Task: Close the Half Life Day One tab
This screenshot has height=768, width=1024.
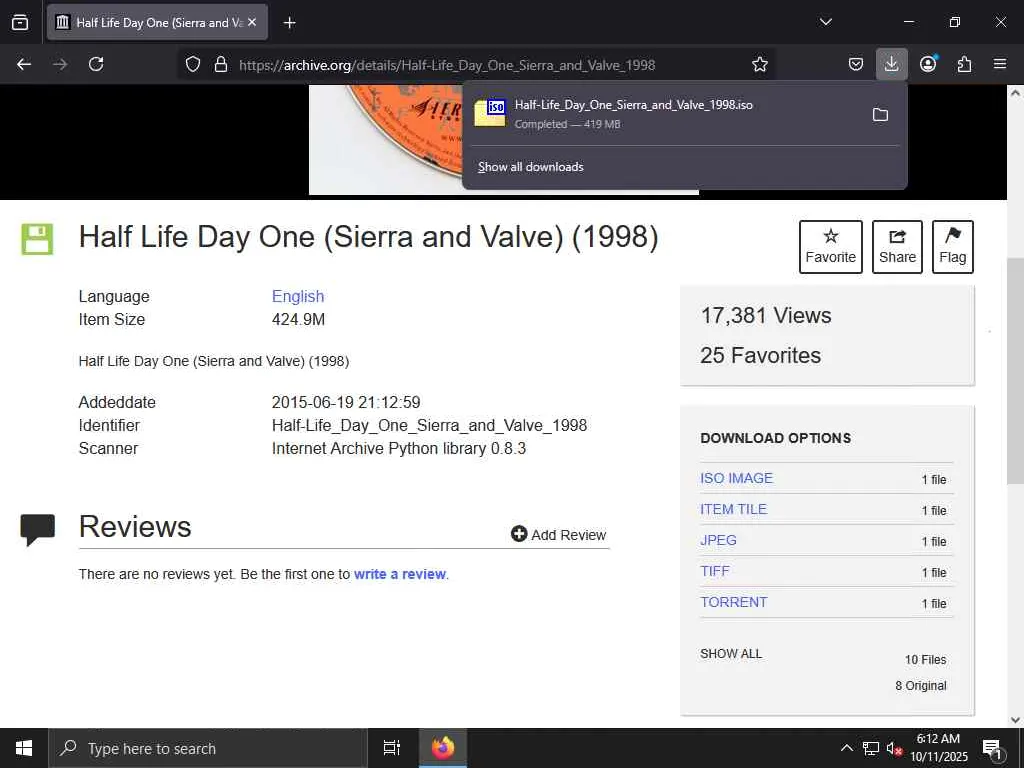Action: tap(252, 22)
